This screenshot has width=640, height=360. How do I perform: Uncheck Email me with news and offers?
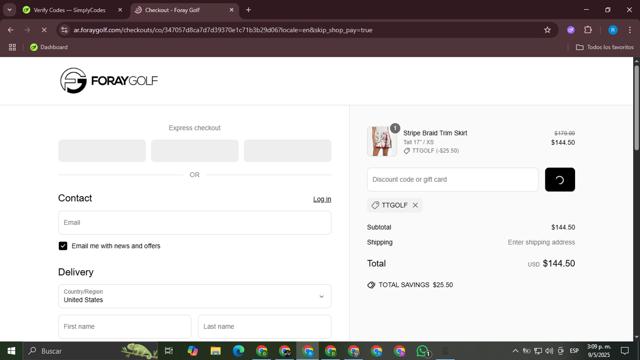63,246
